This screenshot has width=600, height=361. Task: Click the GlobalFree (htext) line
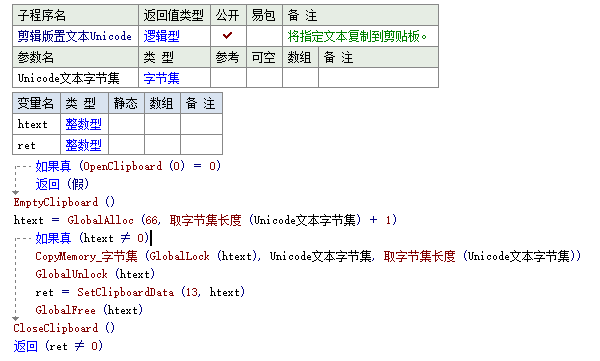89,310
